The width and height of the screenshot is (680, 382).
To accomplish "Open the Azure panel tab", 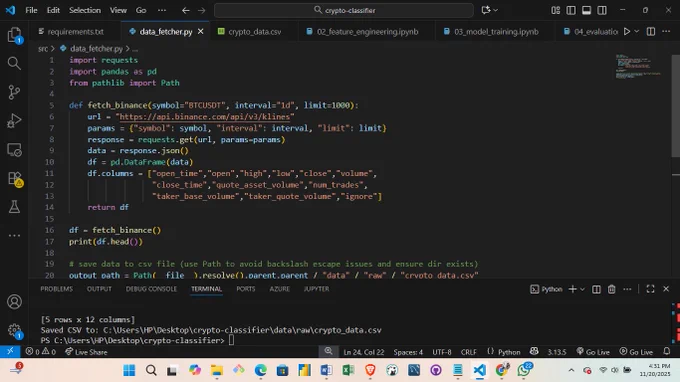I will (279, 289).
